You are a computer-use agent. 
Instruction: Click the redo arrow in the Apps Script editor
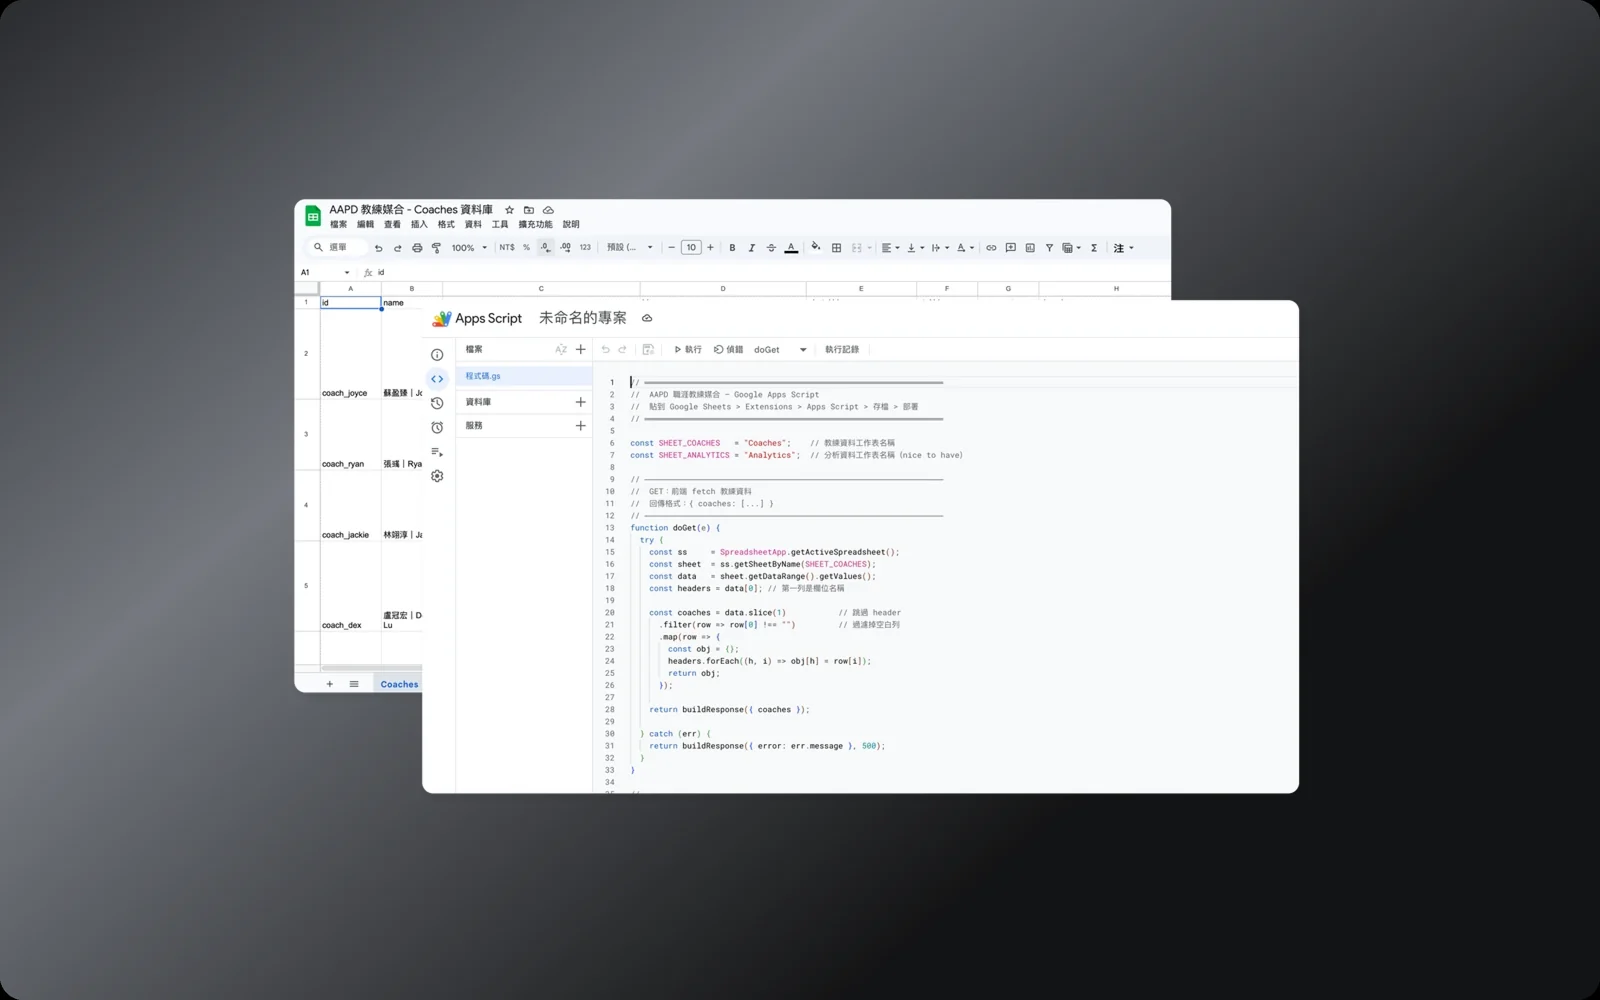(622, 349)
